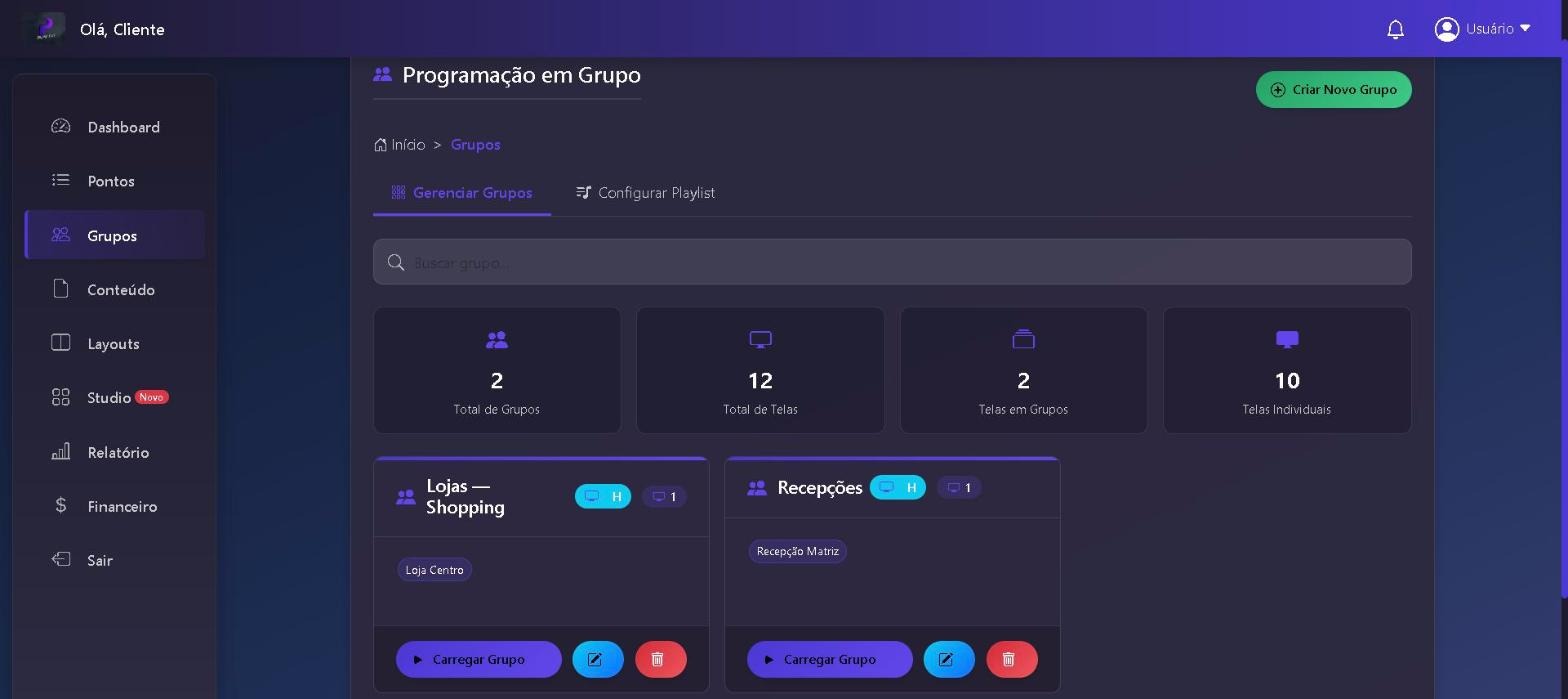Click the Studio grid icon

(x=61, y=397)
